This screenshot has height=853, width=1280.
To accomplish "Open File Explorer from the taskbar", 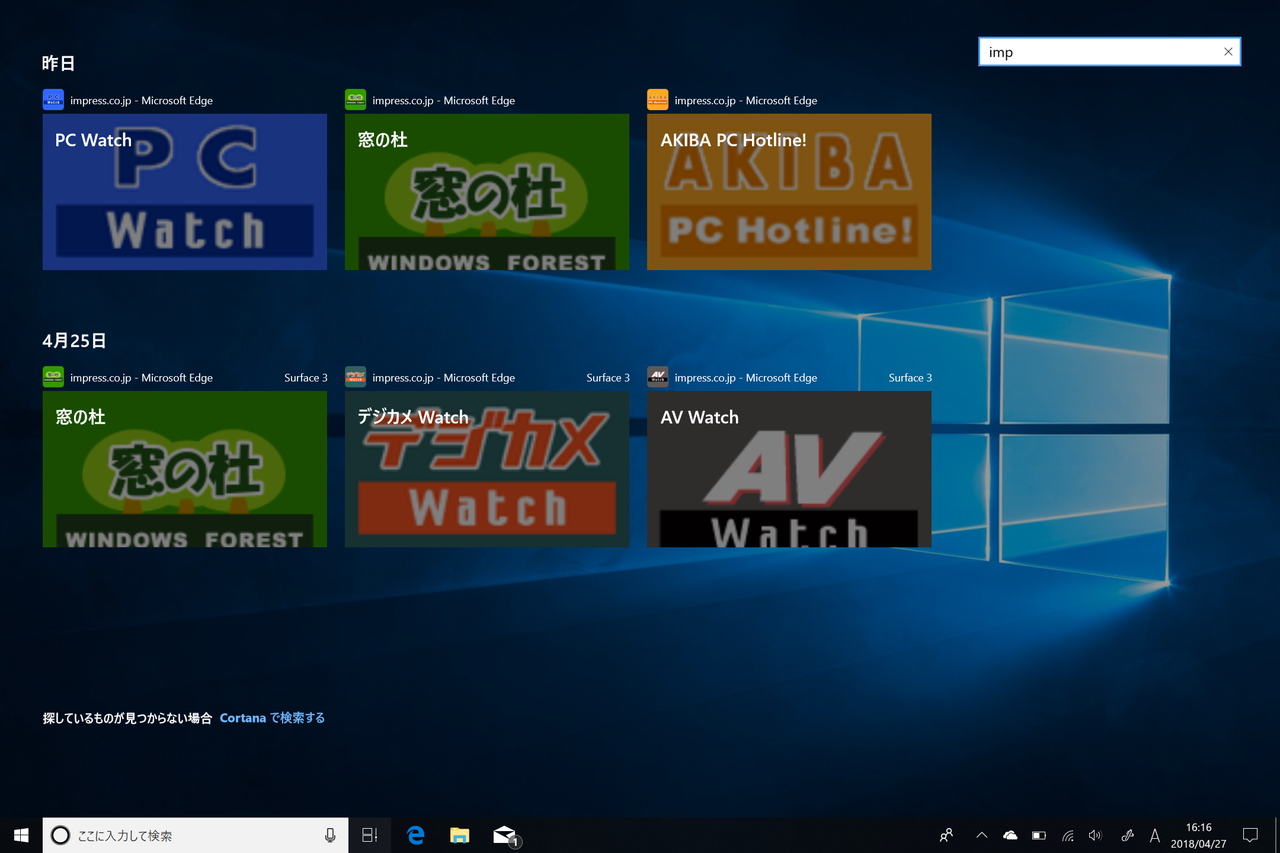I will 460,835.
